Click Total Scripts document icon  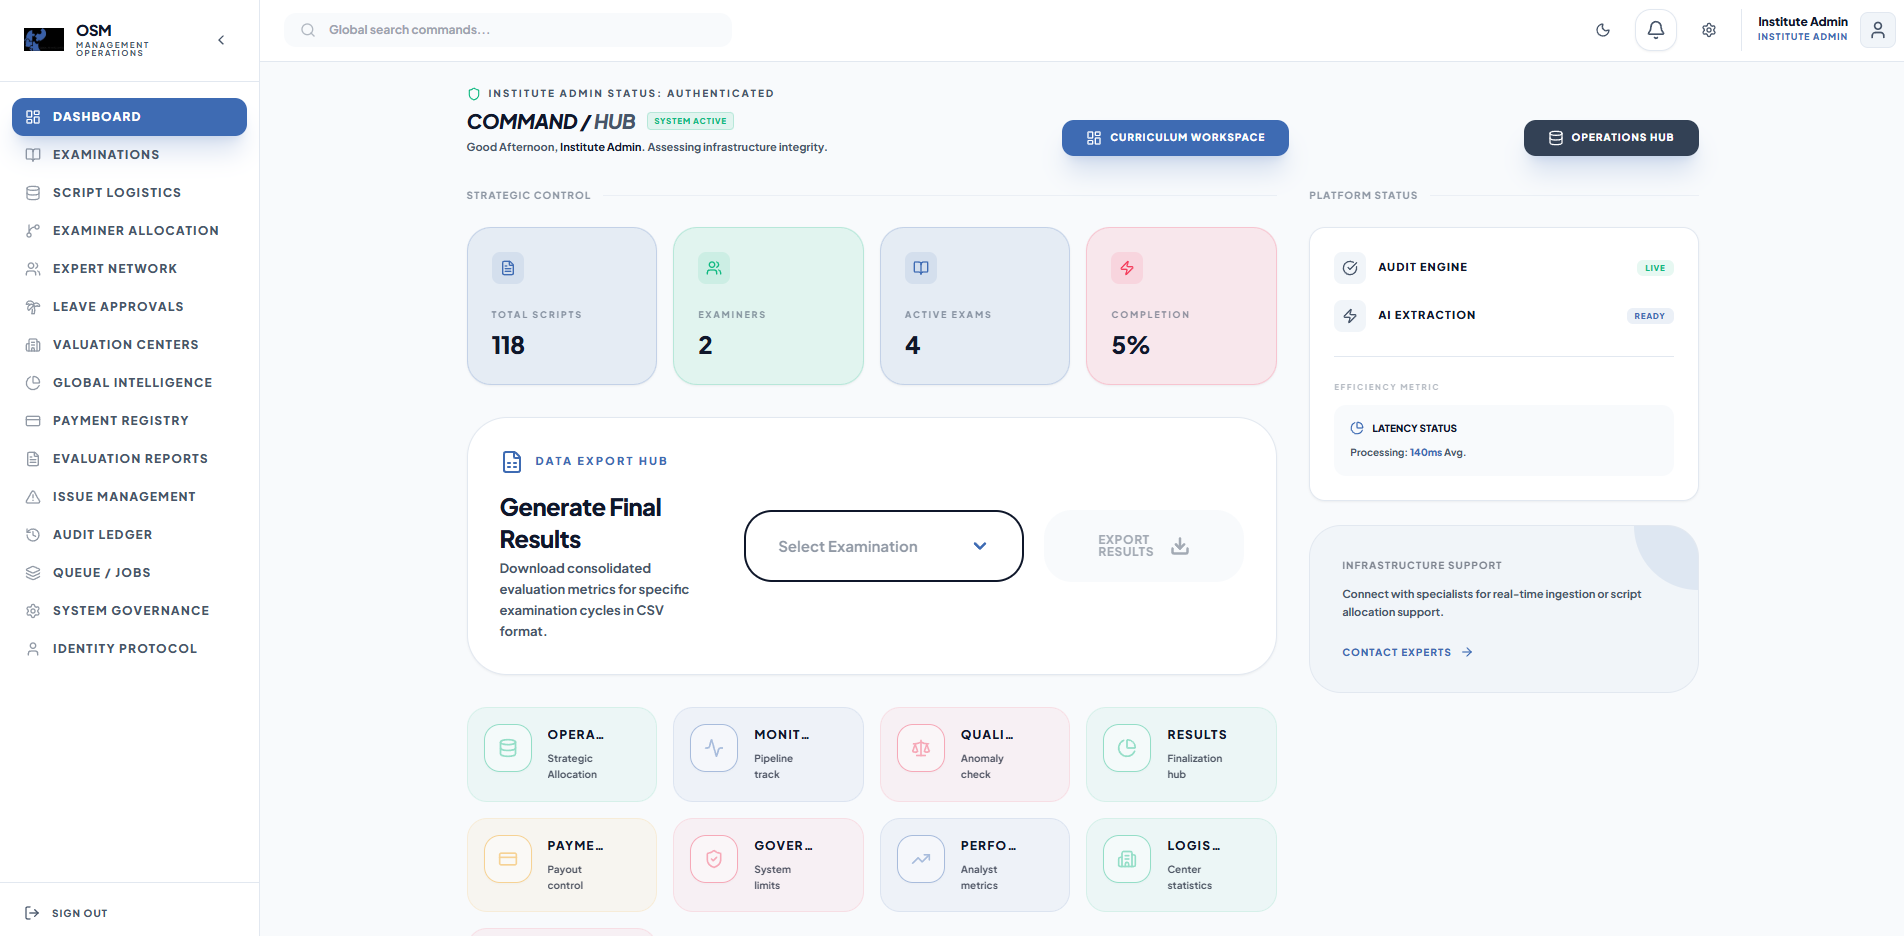tap(508, 268)
